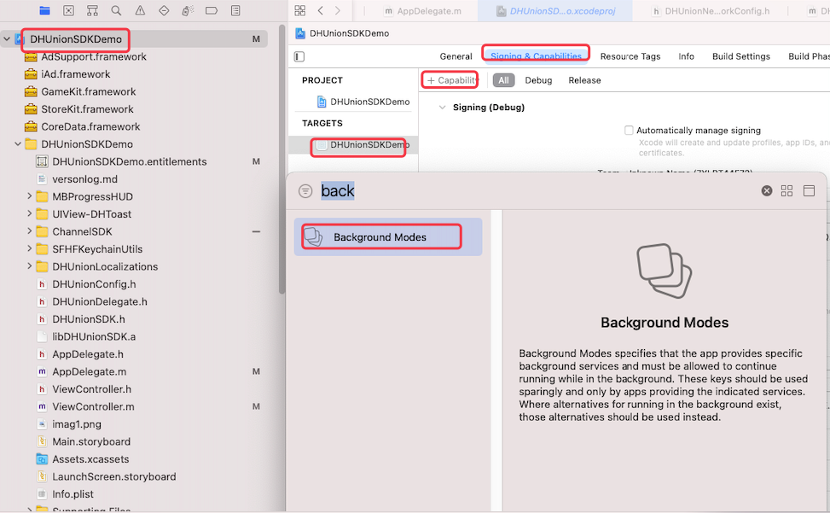The height and width of the screenshot is (514, 830).
Task: Select the Release configuration filter
Action: click(x=585, y=80)
